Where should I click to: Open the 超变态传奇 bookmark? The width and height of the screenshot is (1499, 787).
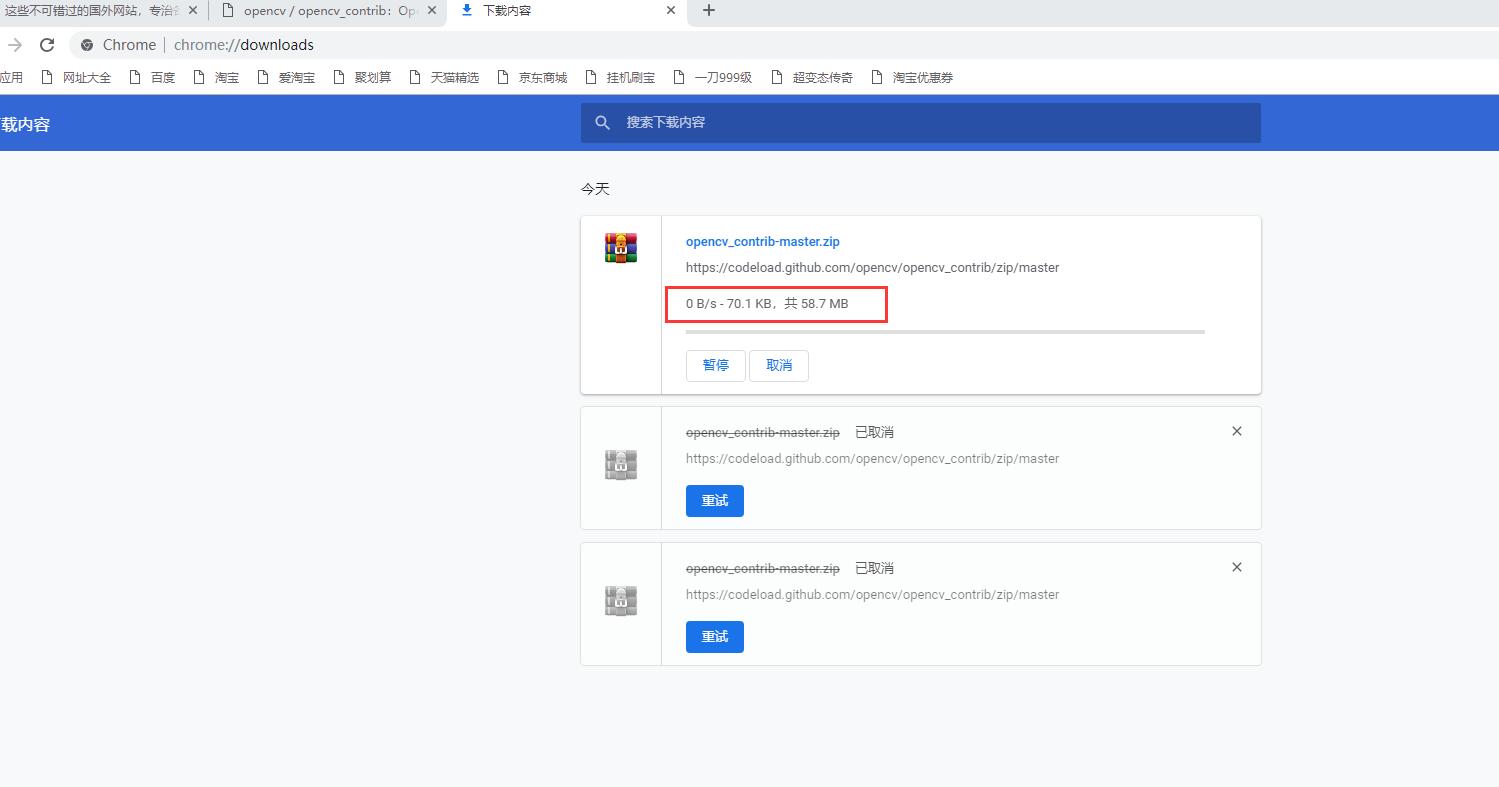(812, 77)
